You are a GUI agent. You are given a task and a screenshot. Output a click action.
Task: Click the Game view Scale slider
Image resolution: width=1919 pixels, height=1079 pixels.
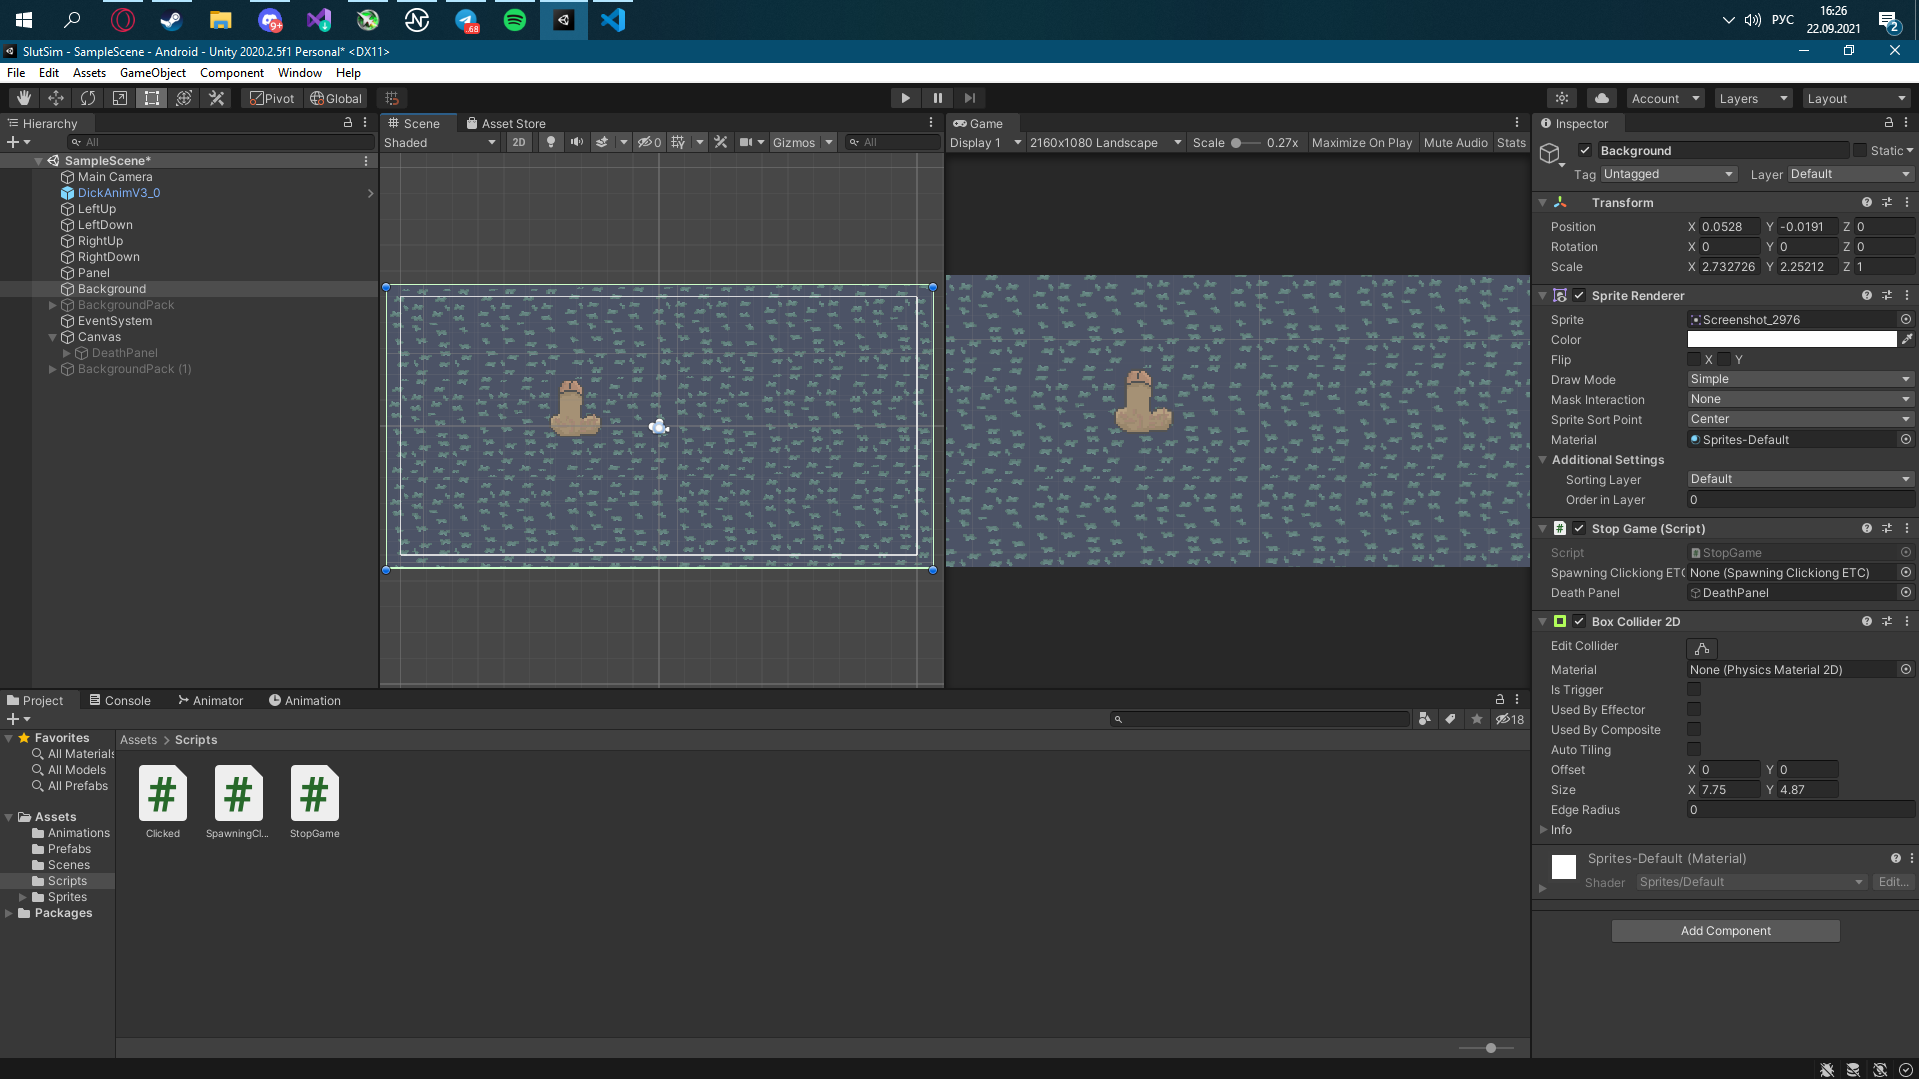[1245, 142]
